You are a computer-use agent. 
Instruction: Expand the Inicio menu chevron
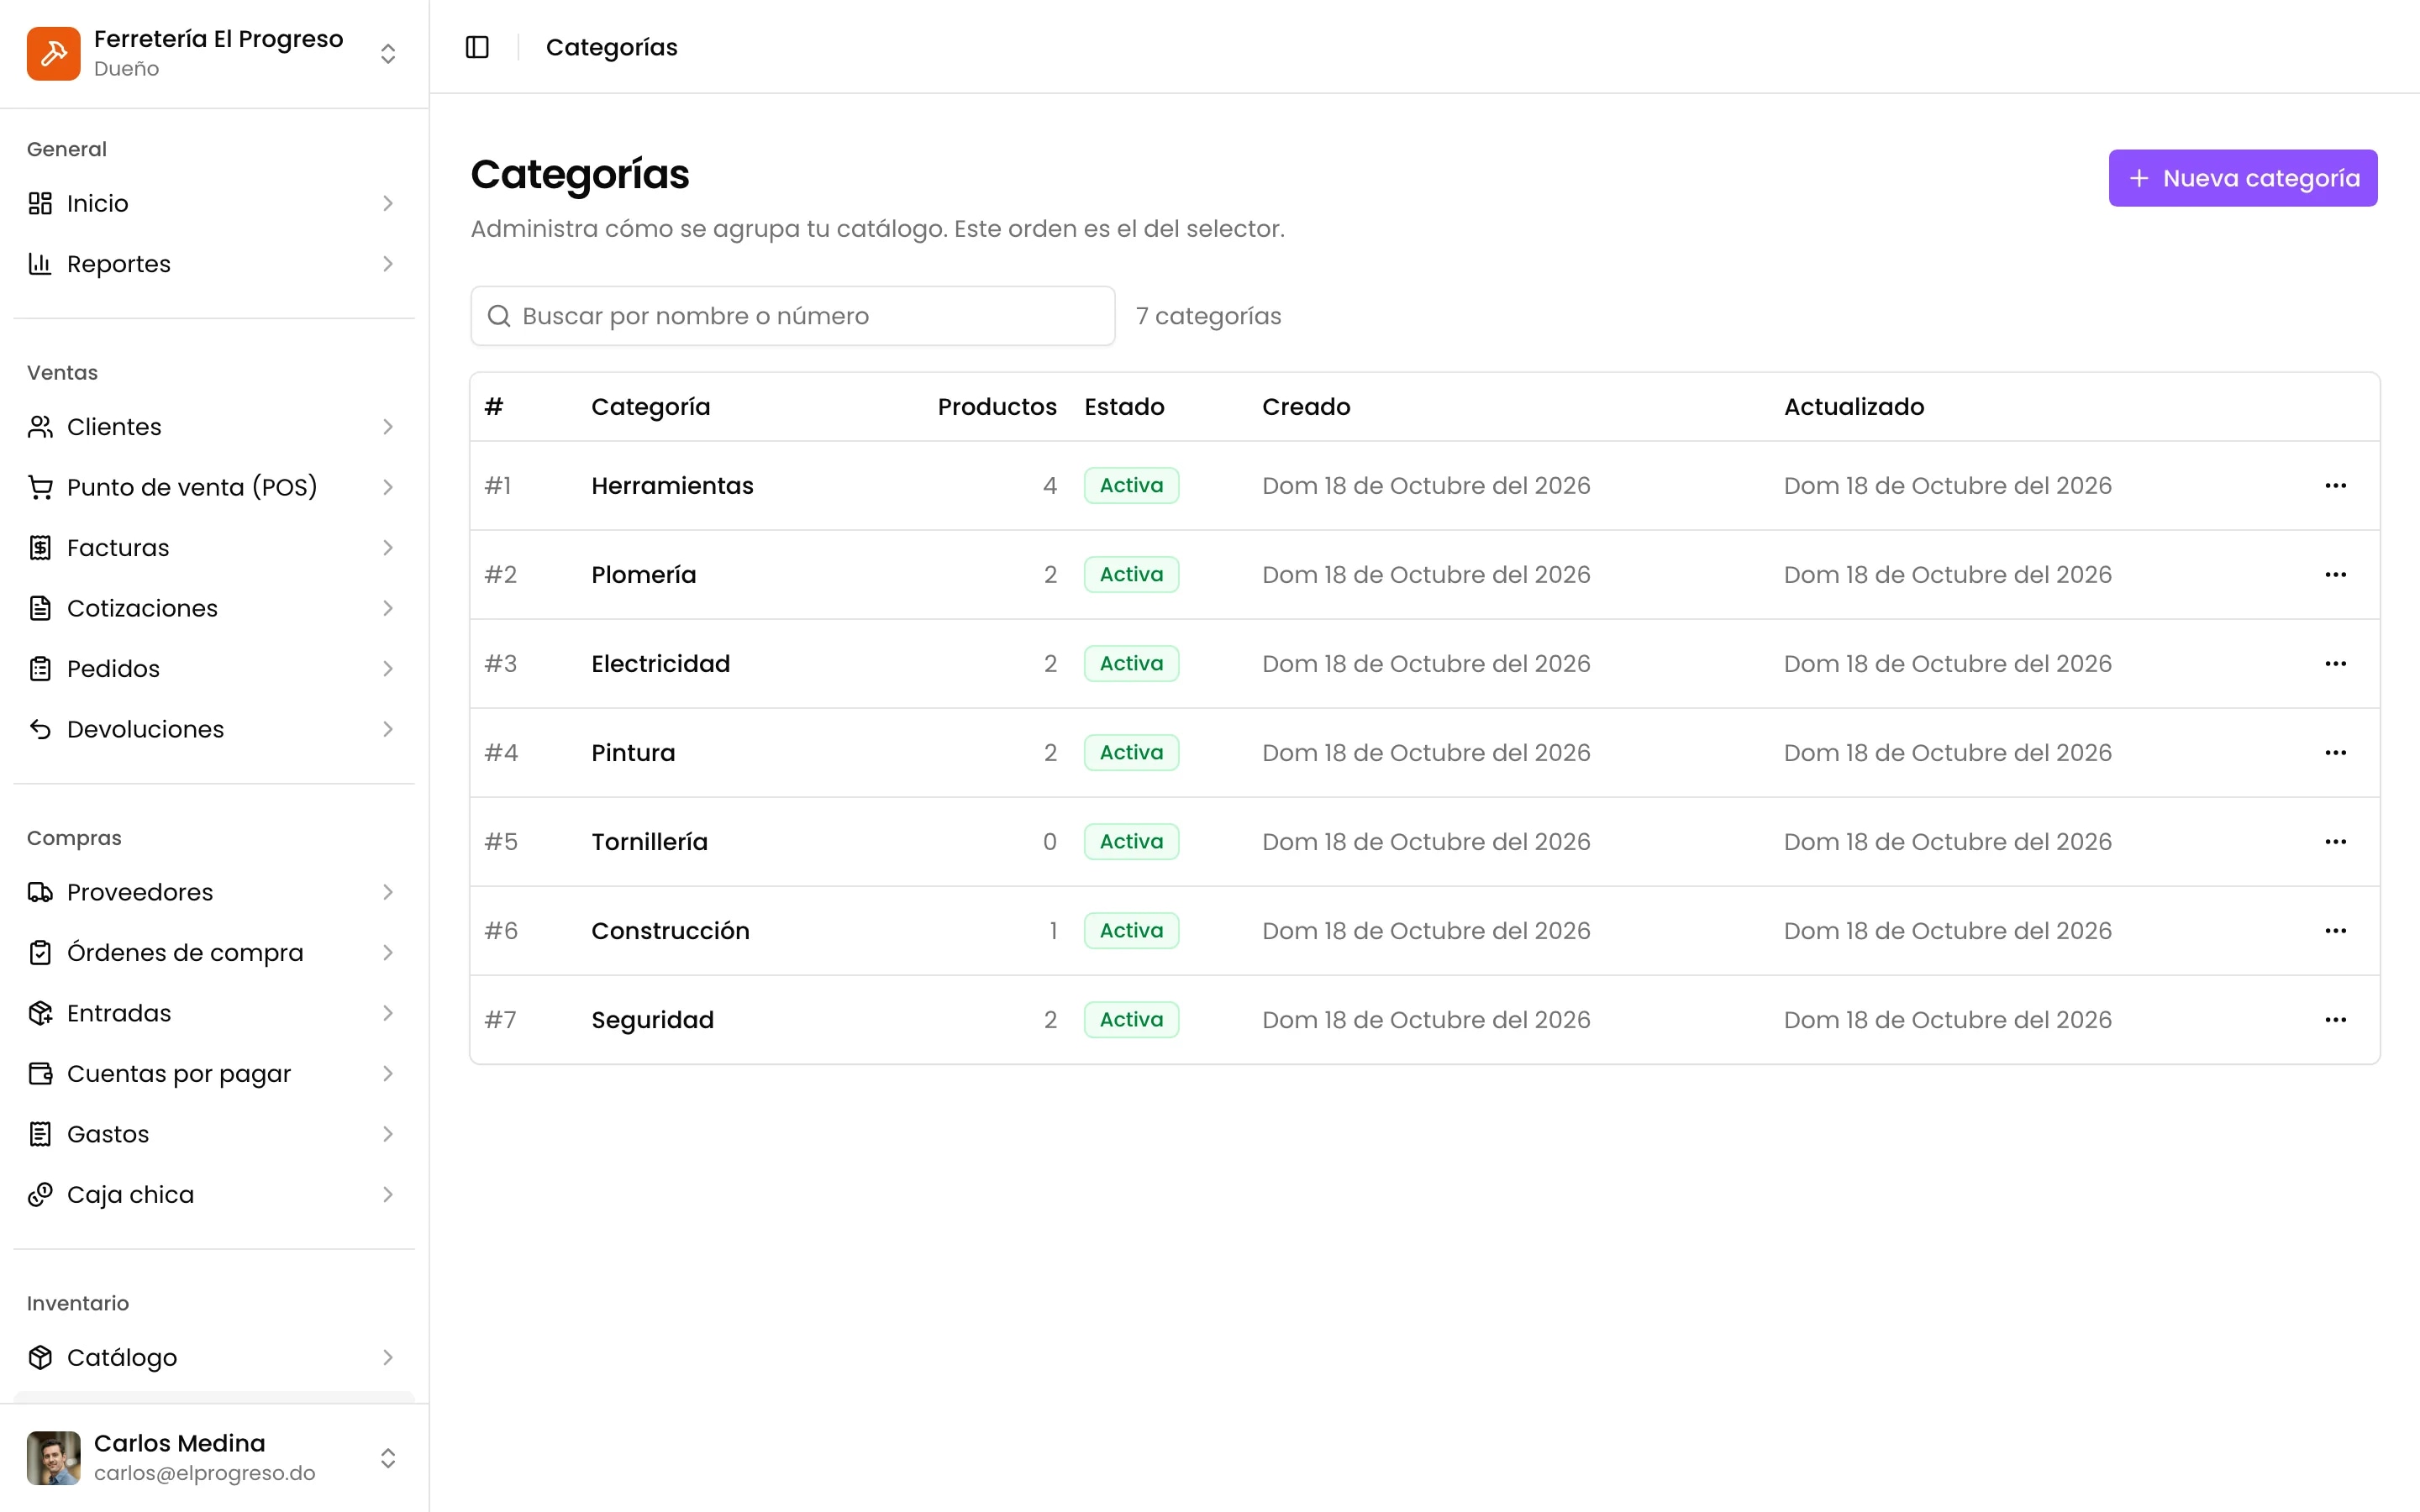[388, 203]
